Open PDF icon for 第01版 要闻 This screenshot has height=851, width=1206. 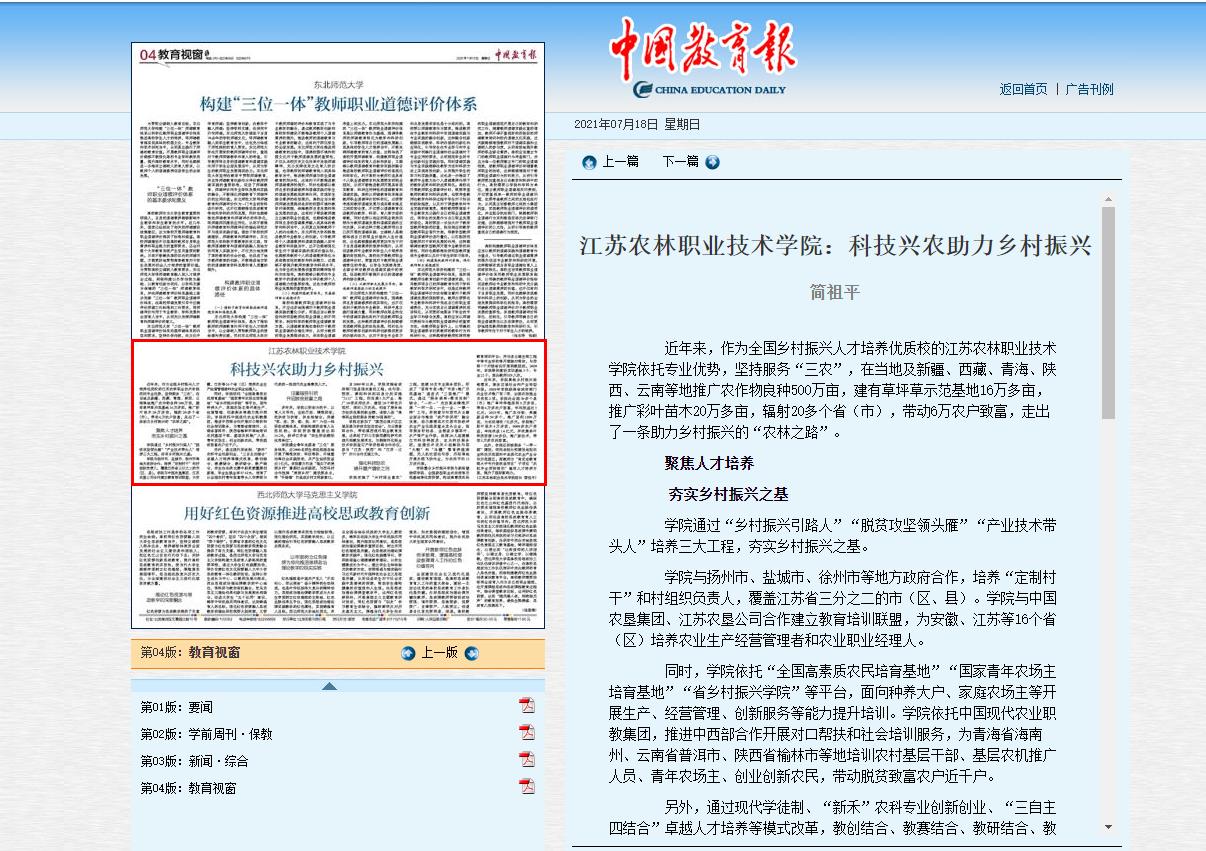pyautogui.click(x=527, y=706)
